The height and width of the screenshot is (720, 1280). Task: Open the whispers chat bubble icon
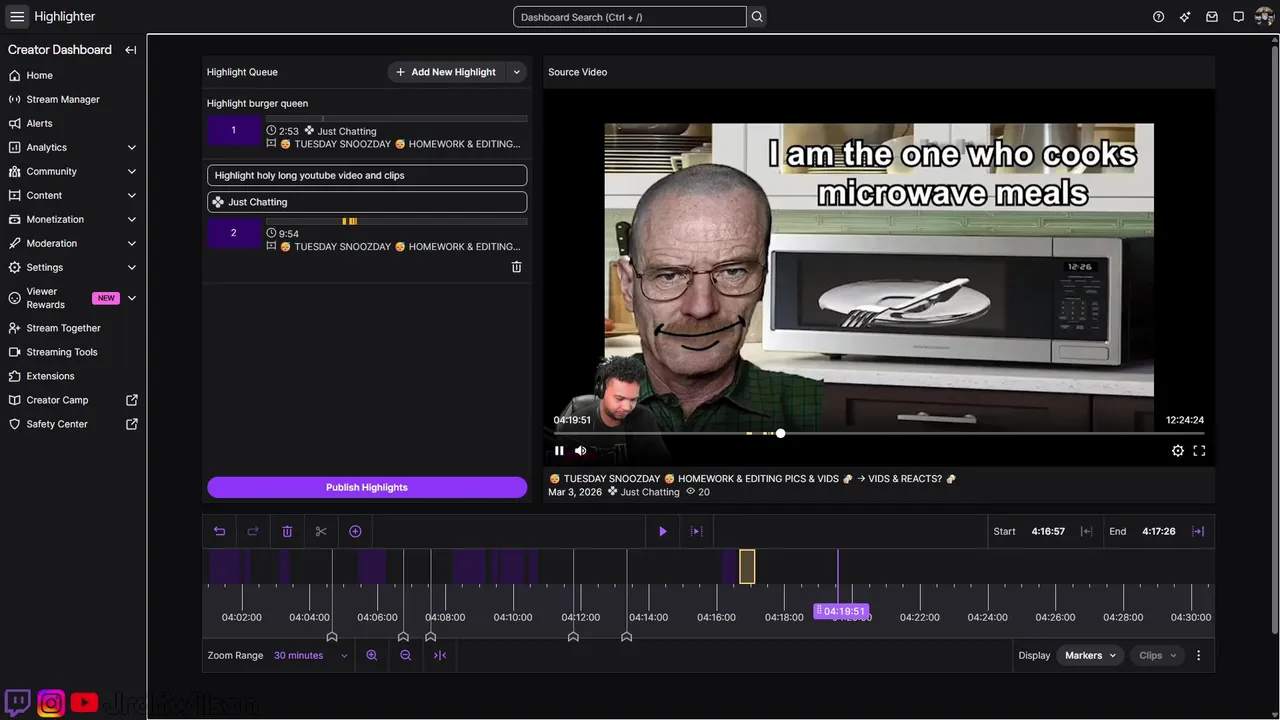coord(1238,17)
